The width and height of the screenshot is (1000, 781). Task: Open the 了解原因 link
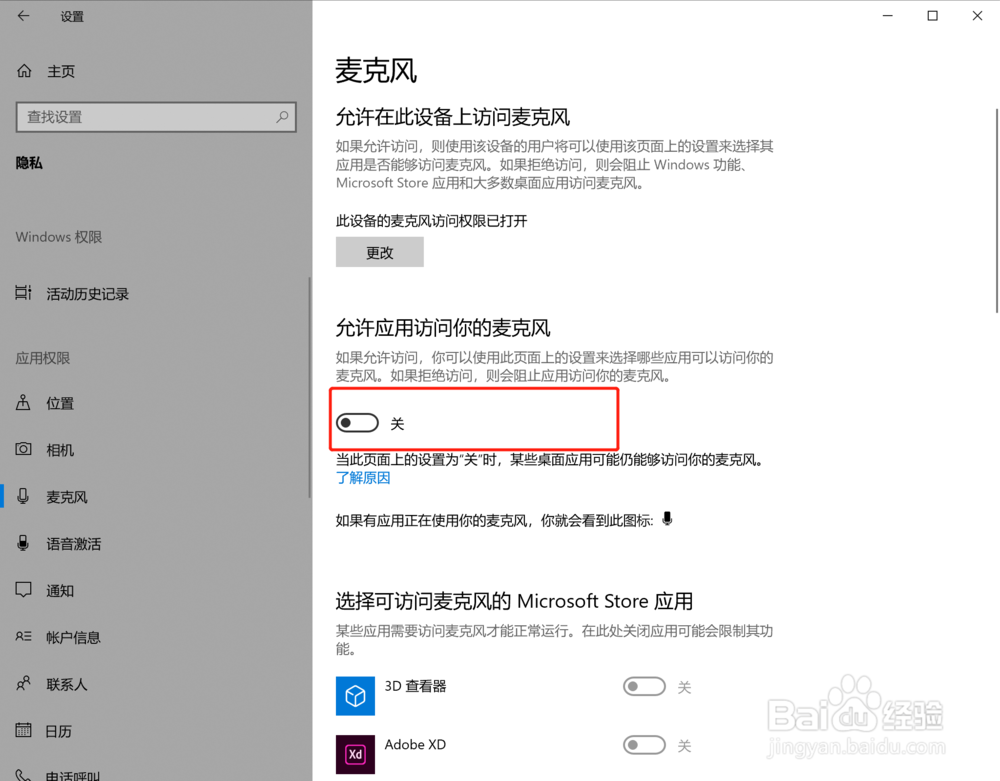tap(363, 477)
